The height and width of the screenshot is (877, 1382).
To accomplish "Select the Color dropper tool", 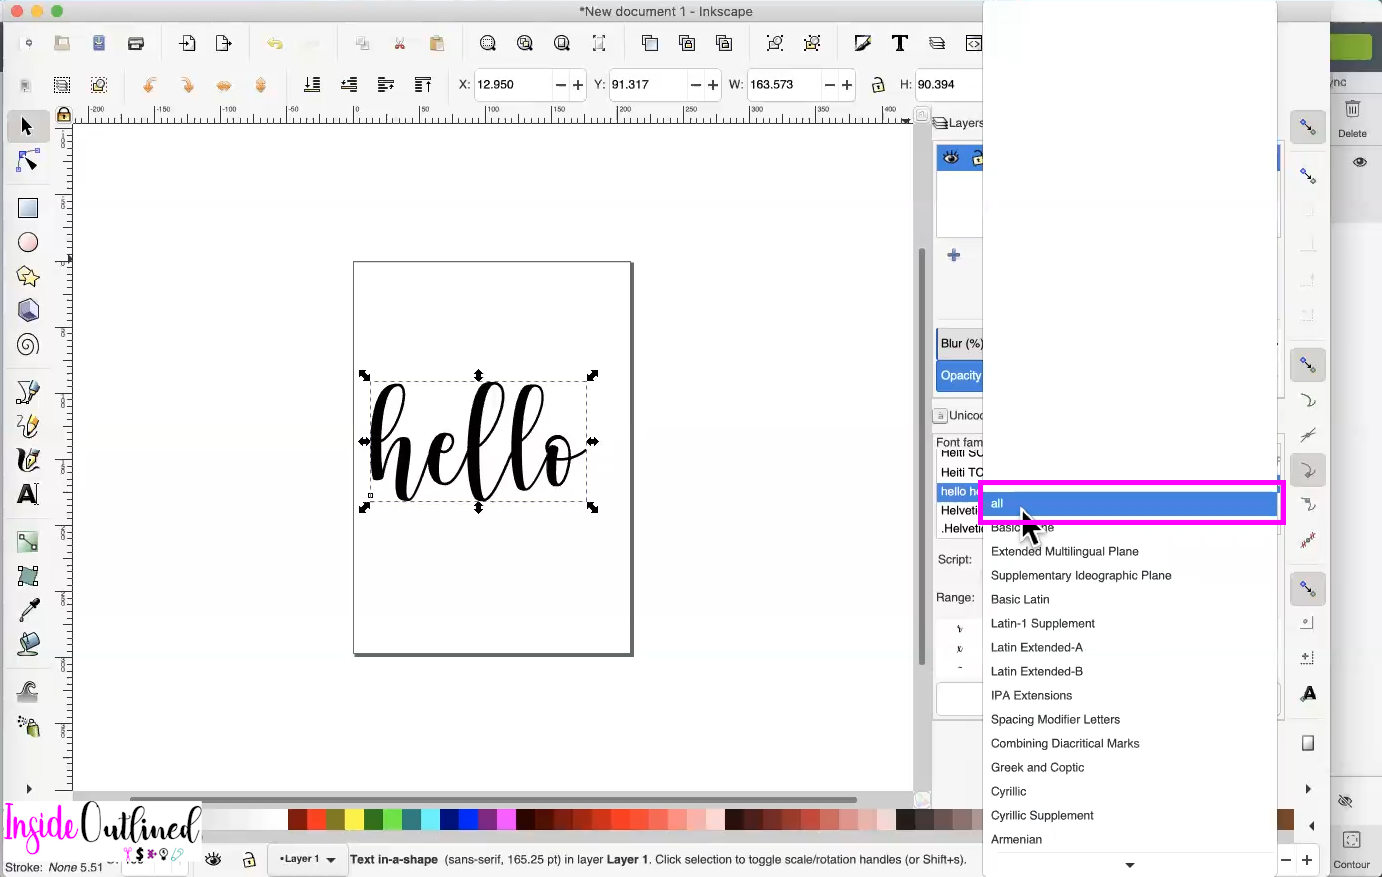I will tap(27, 610).
